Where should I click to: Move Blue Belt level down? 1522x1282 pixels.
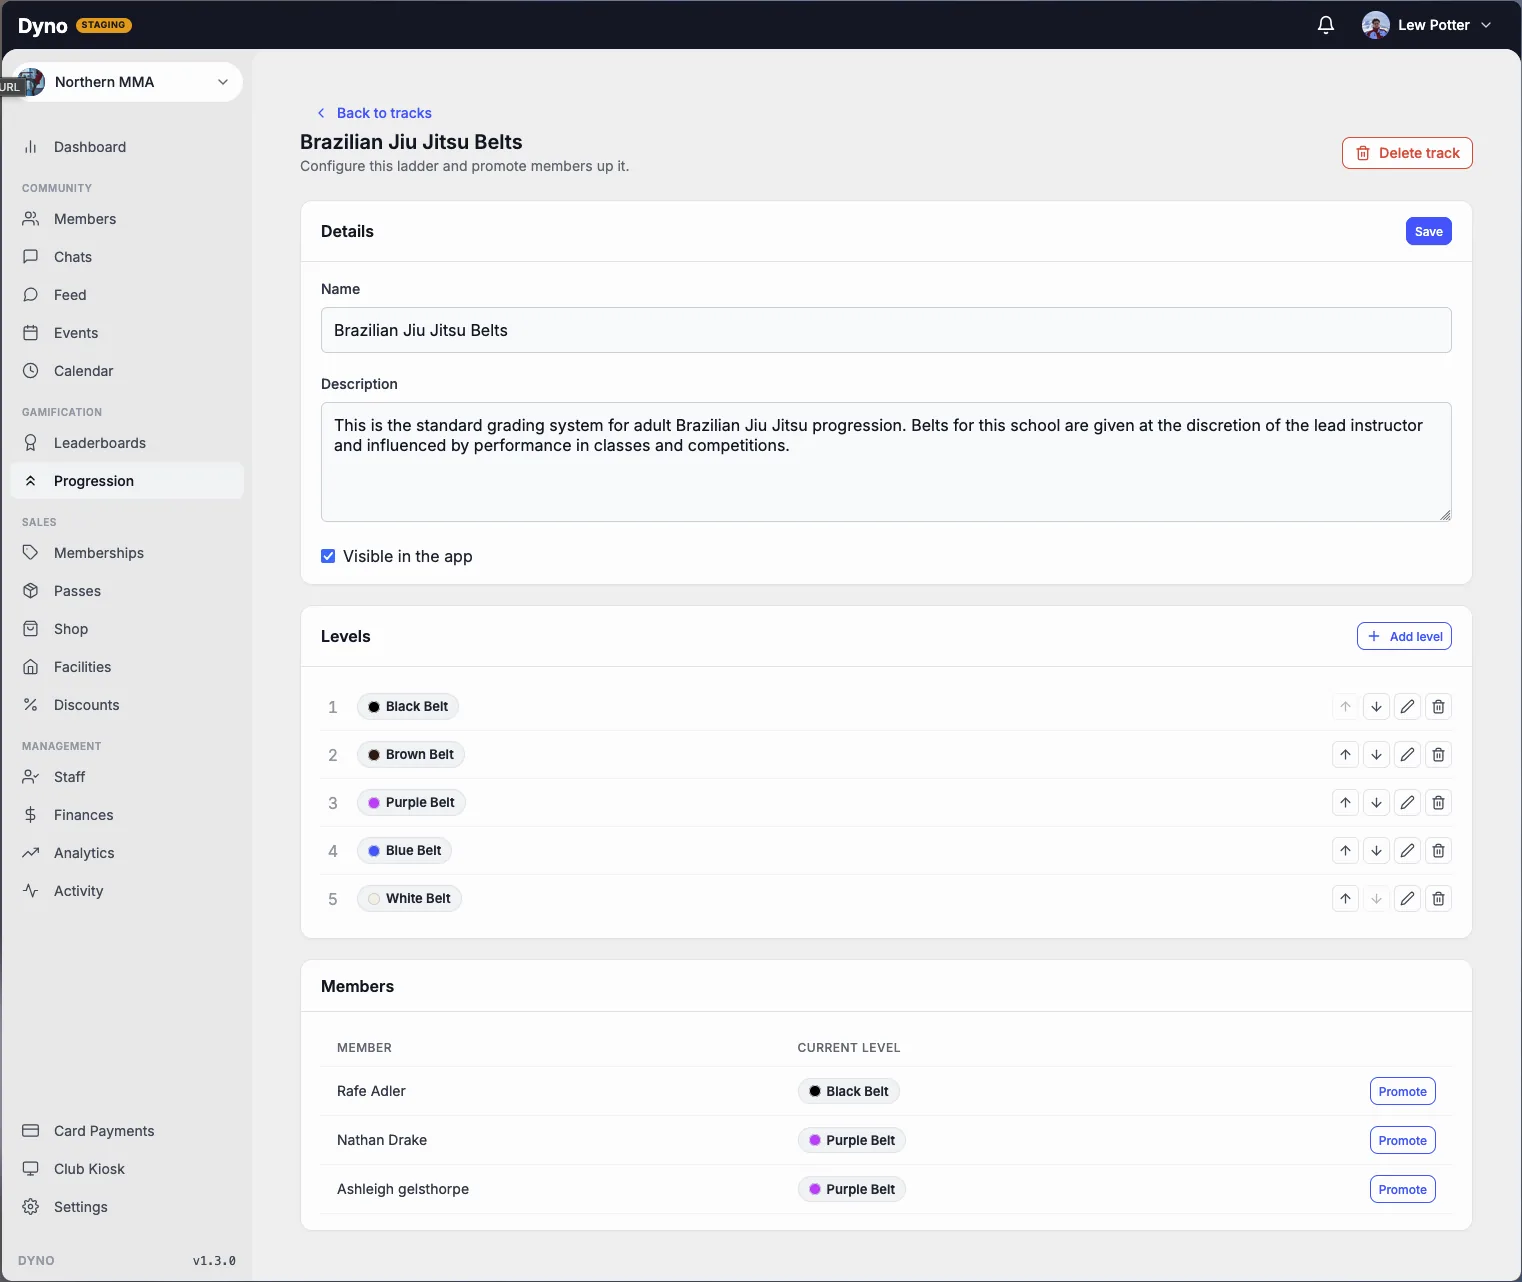coord(1377,851)
